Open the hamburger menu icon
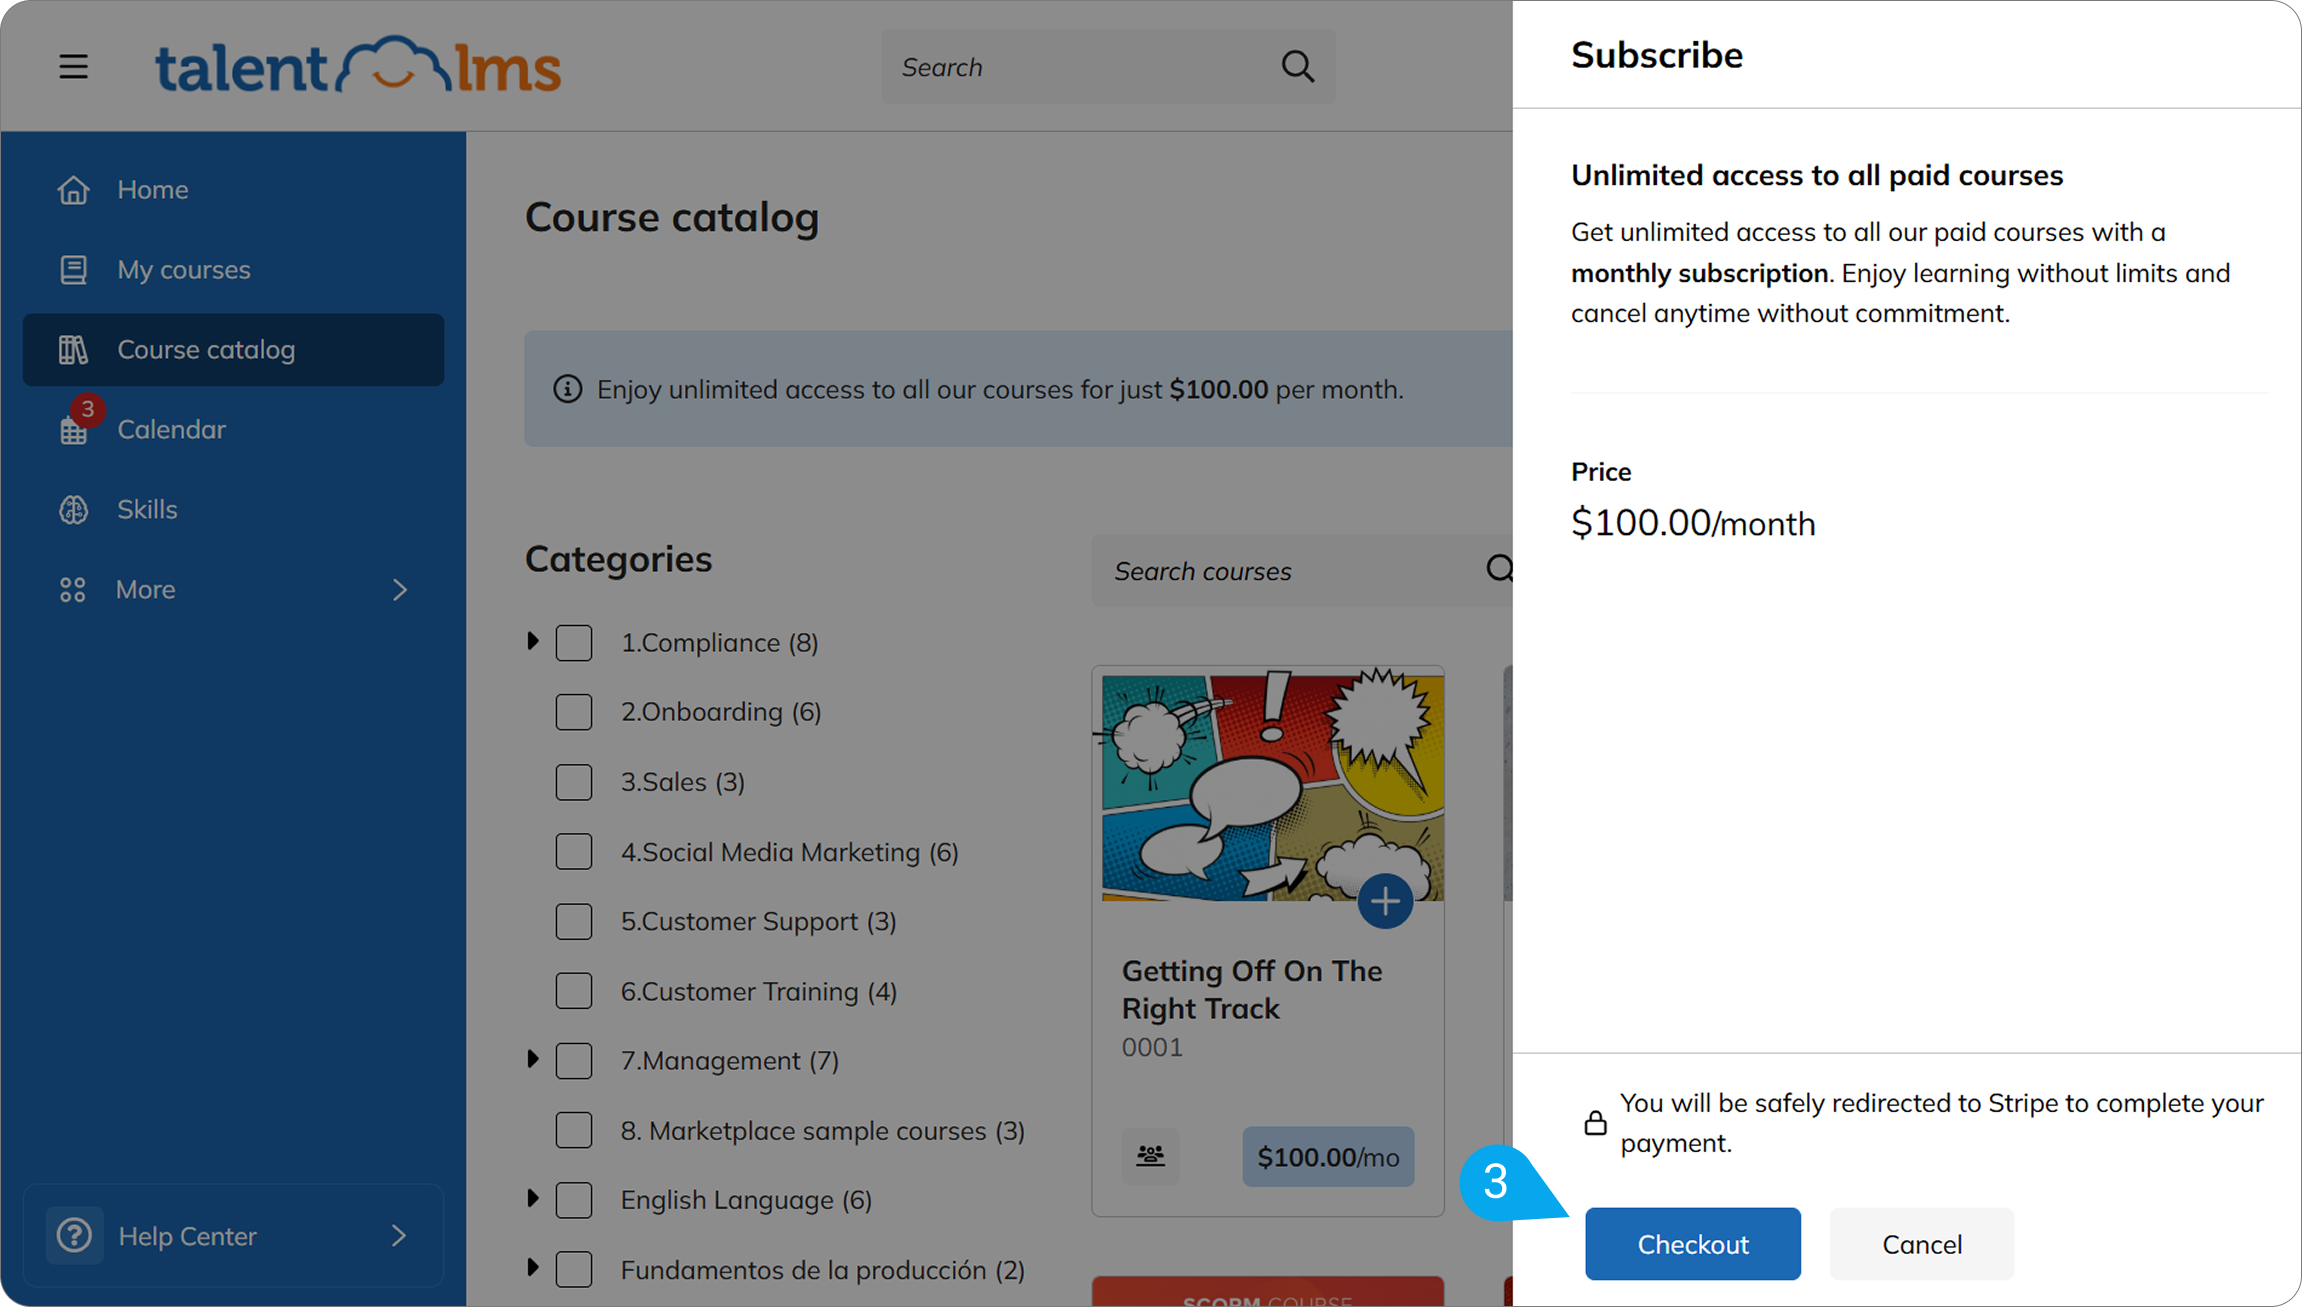This screenshot has height=1307, width=2302. [73, 67]
